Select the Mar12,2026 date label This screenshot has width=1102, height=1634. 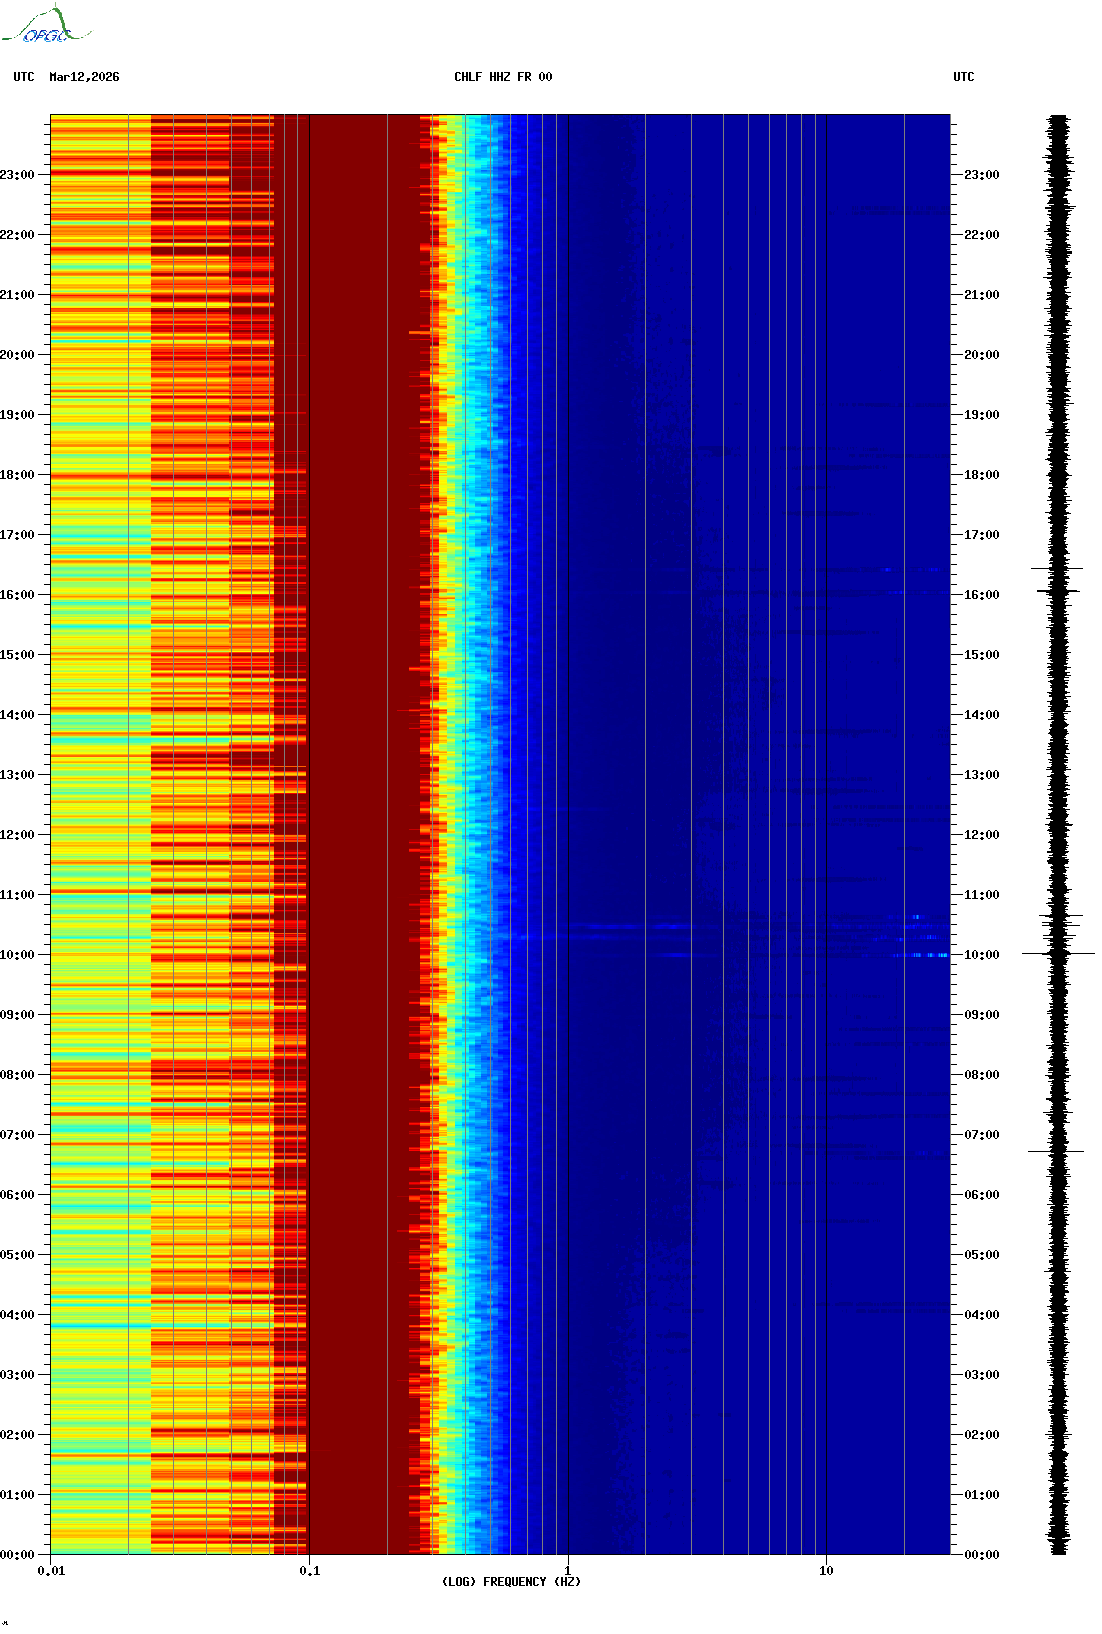coord(84,77)
